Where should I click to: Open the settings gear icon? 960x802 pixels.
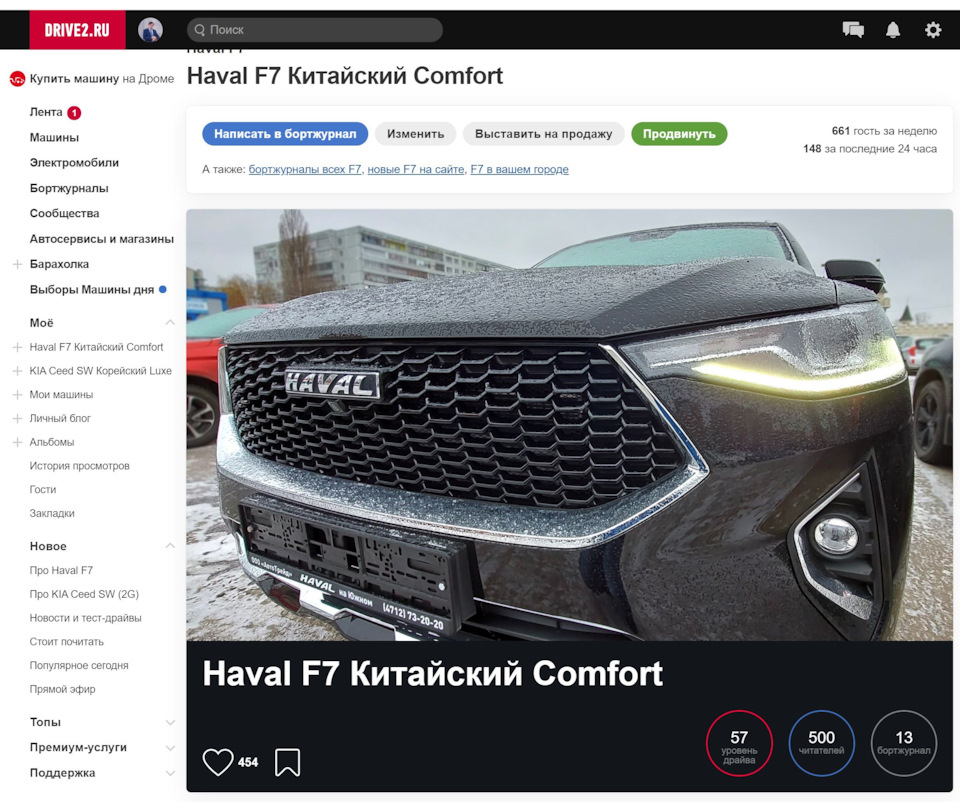tap(932, 29)
